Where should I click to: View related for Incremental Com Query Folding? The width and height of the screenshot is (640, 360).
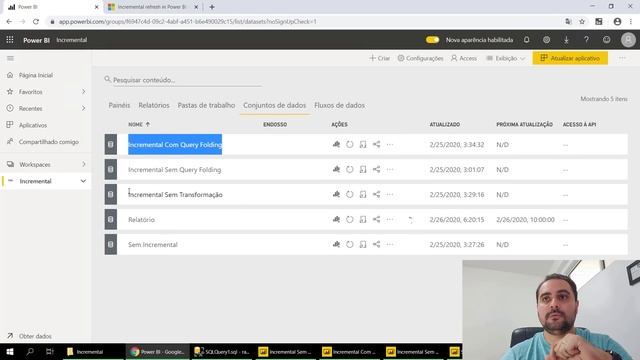pos(376,144)
